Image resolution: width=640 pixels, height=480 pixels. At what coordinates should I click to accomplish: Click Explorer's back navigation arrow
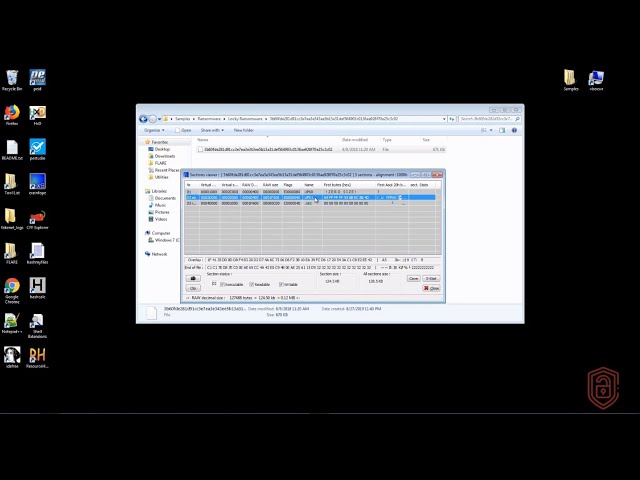143,119
